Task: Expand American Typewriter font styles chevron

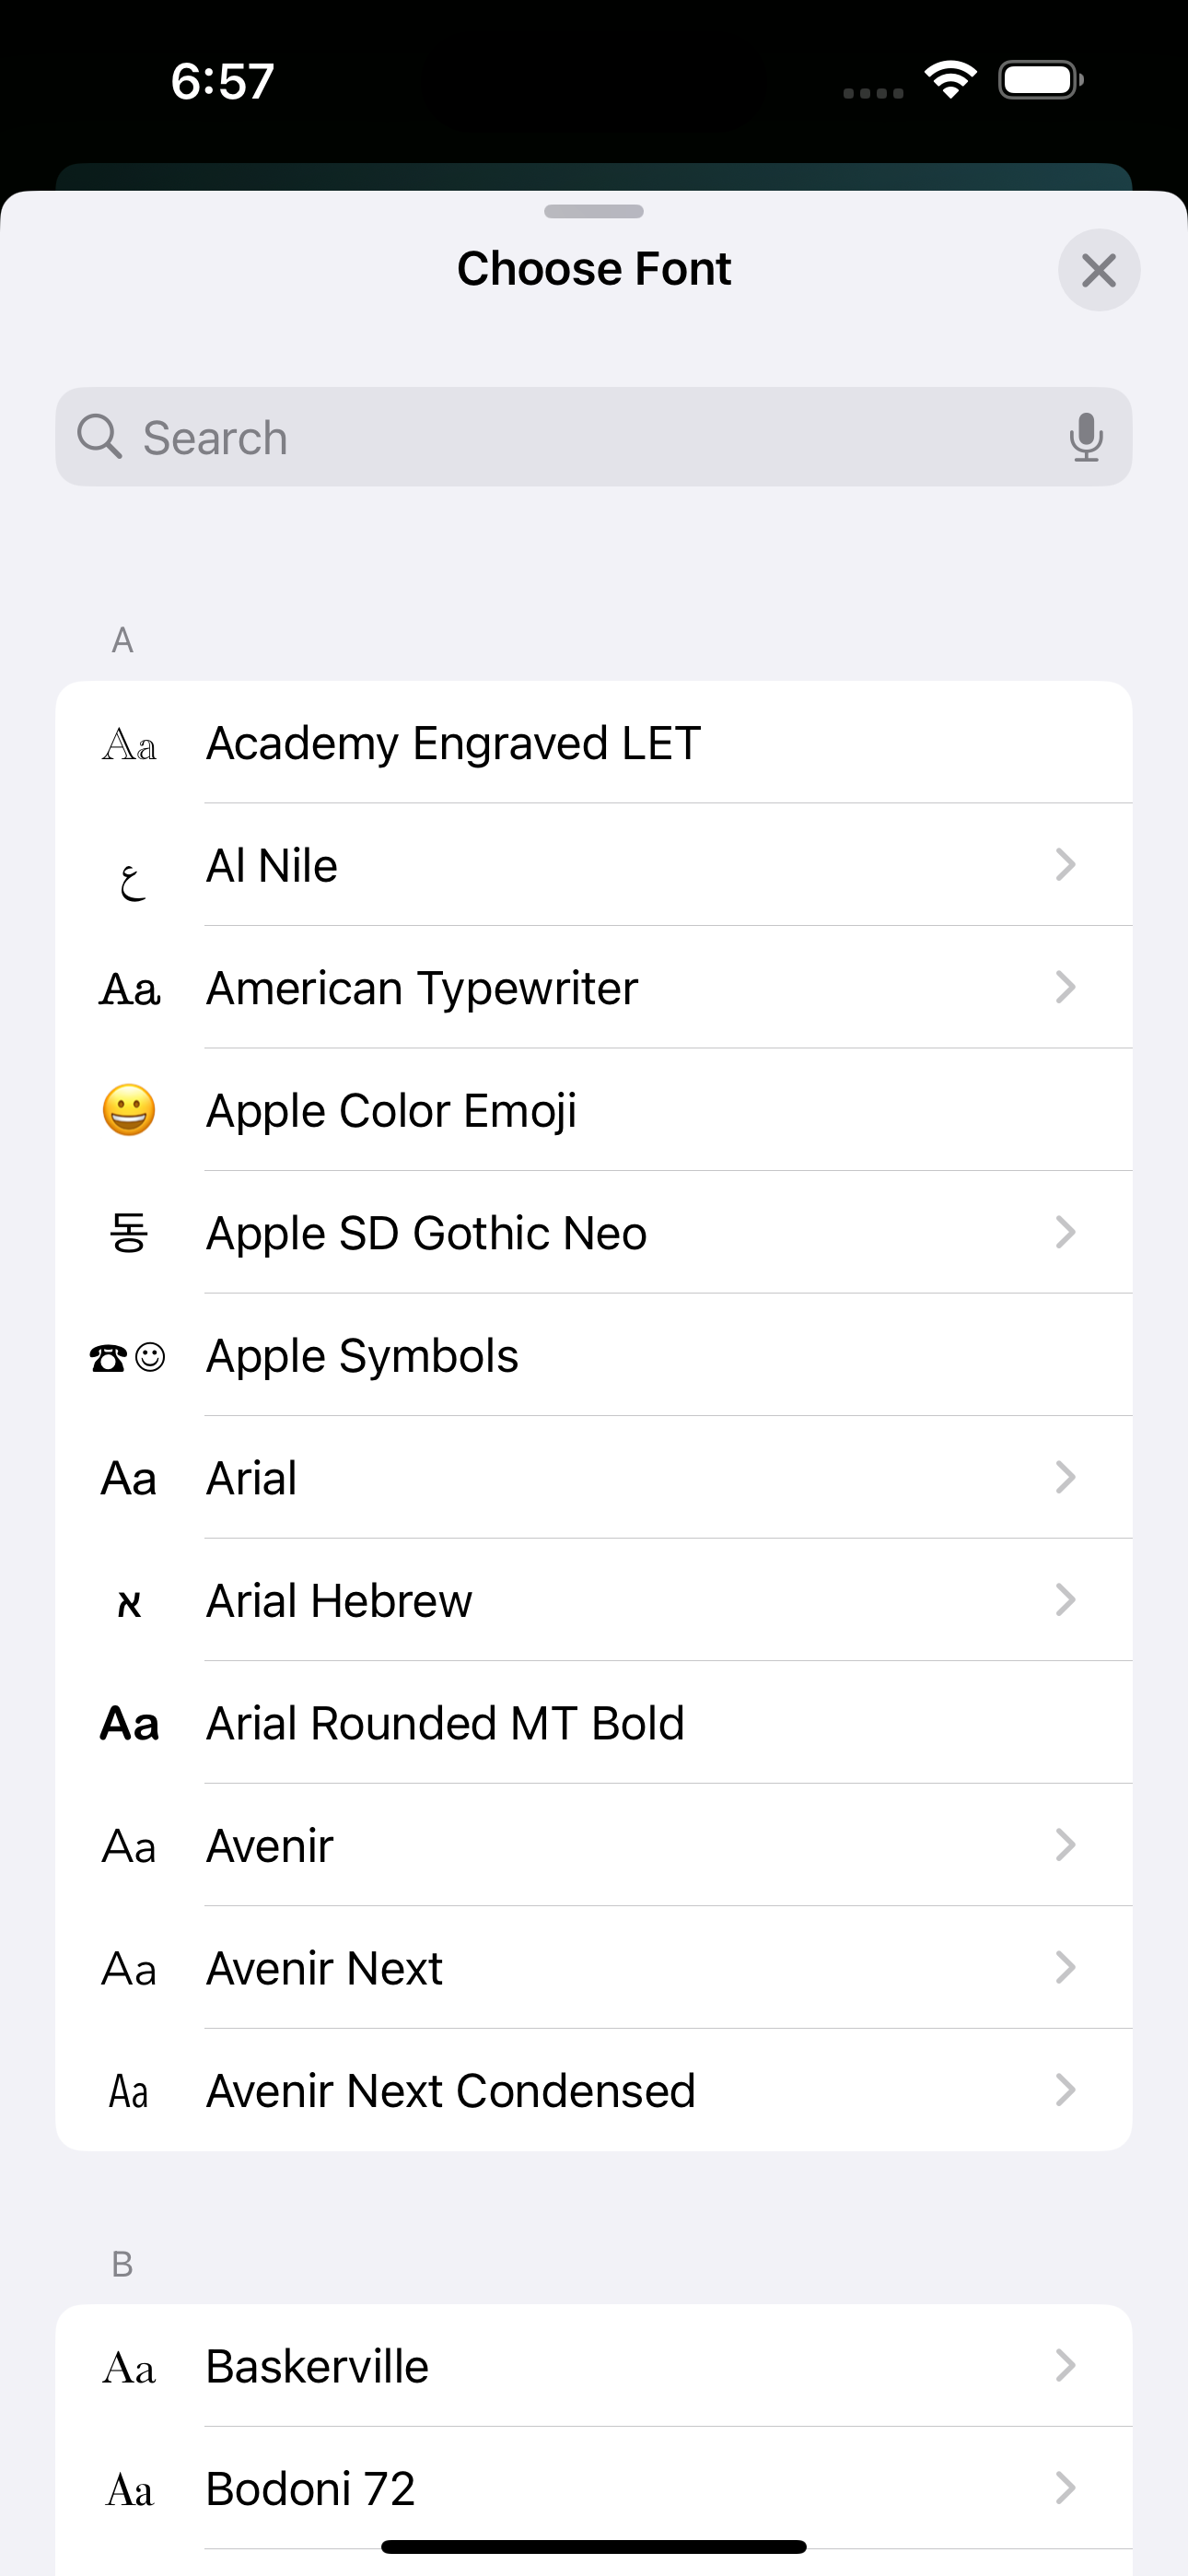Action: coord(1065,988)
